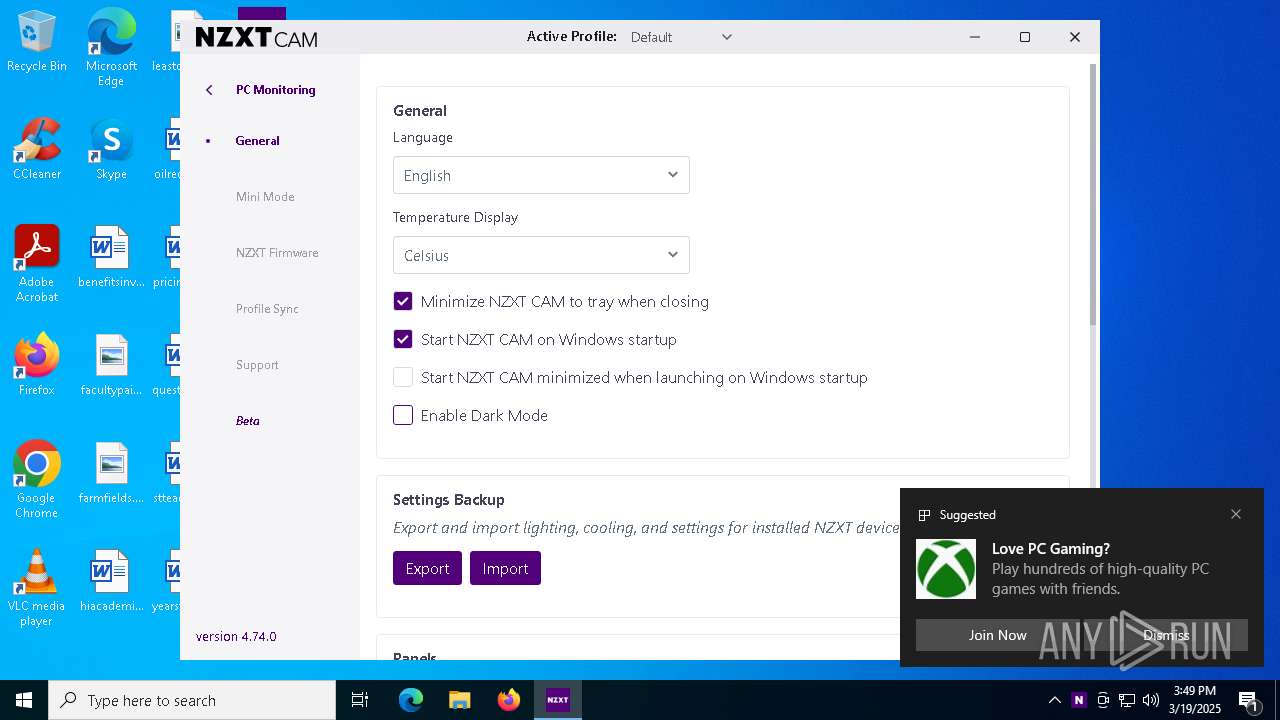Open the facultypai image file icon
This screenshot has width=1280, height=720.
coord(111,365)
